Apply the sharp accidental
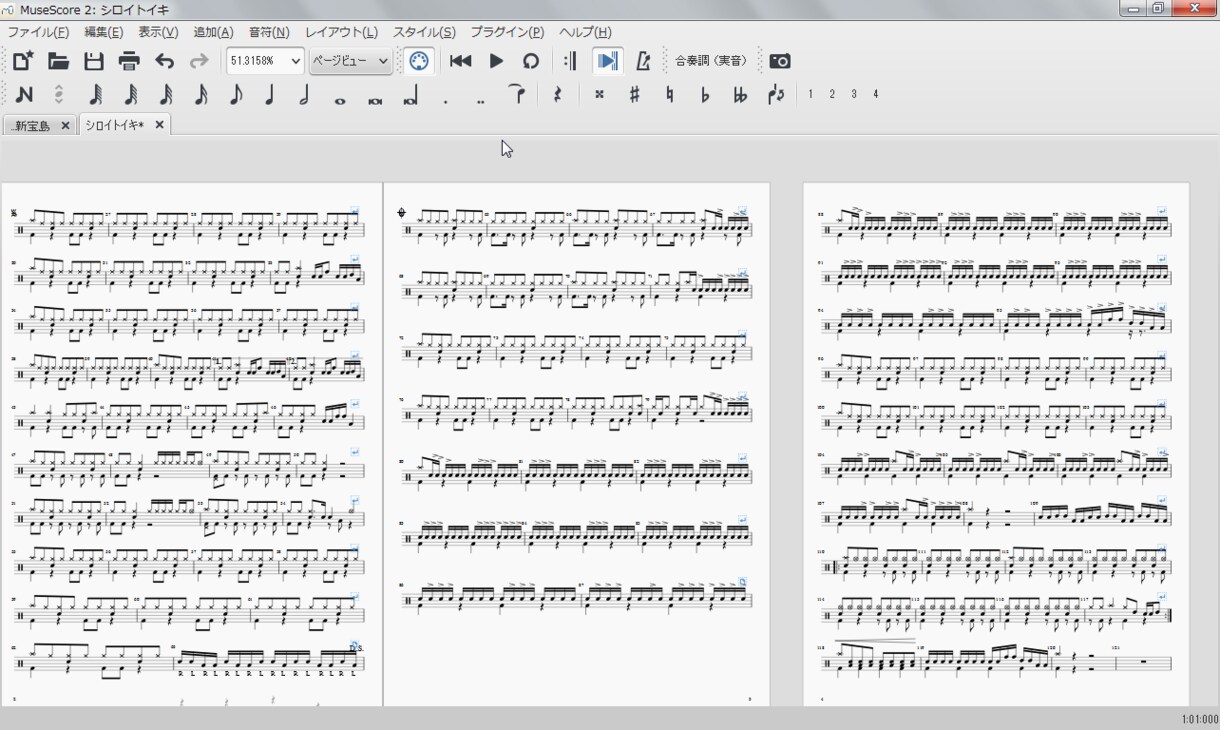 [634, 94]
